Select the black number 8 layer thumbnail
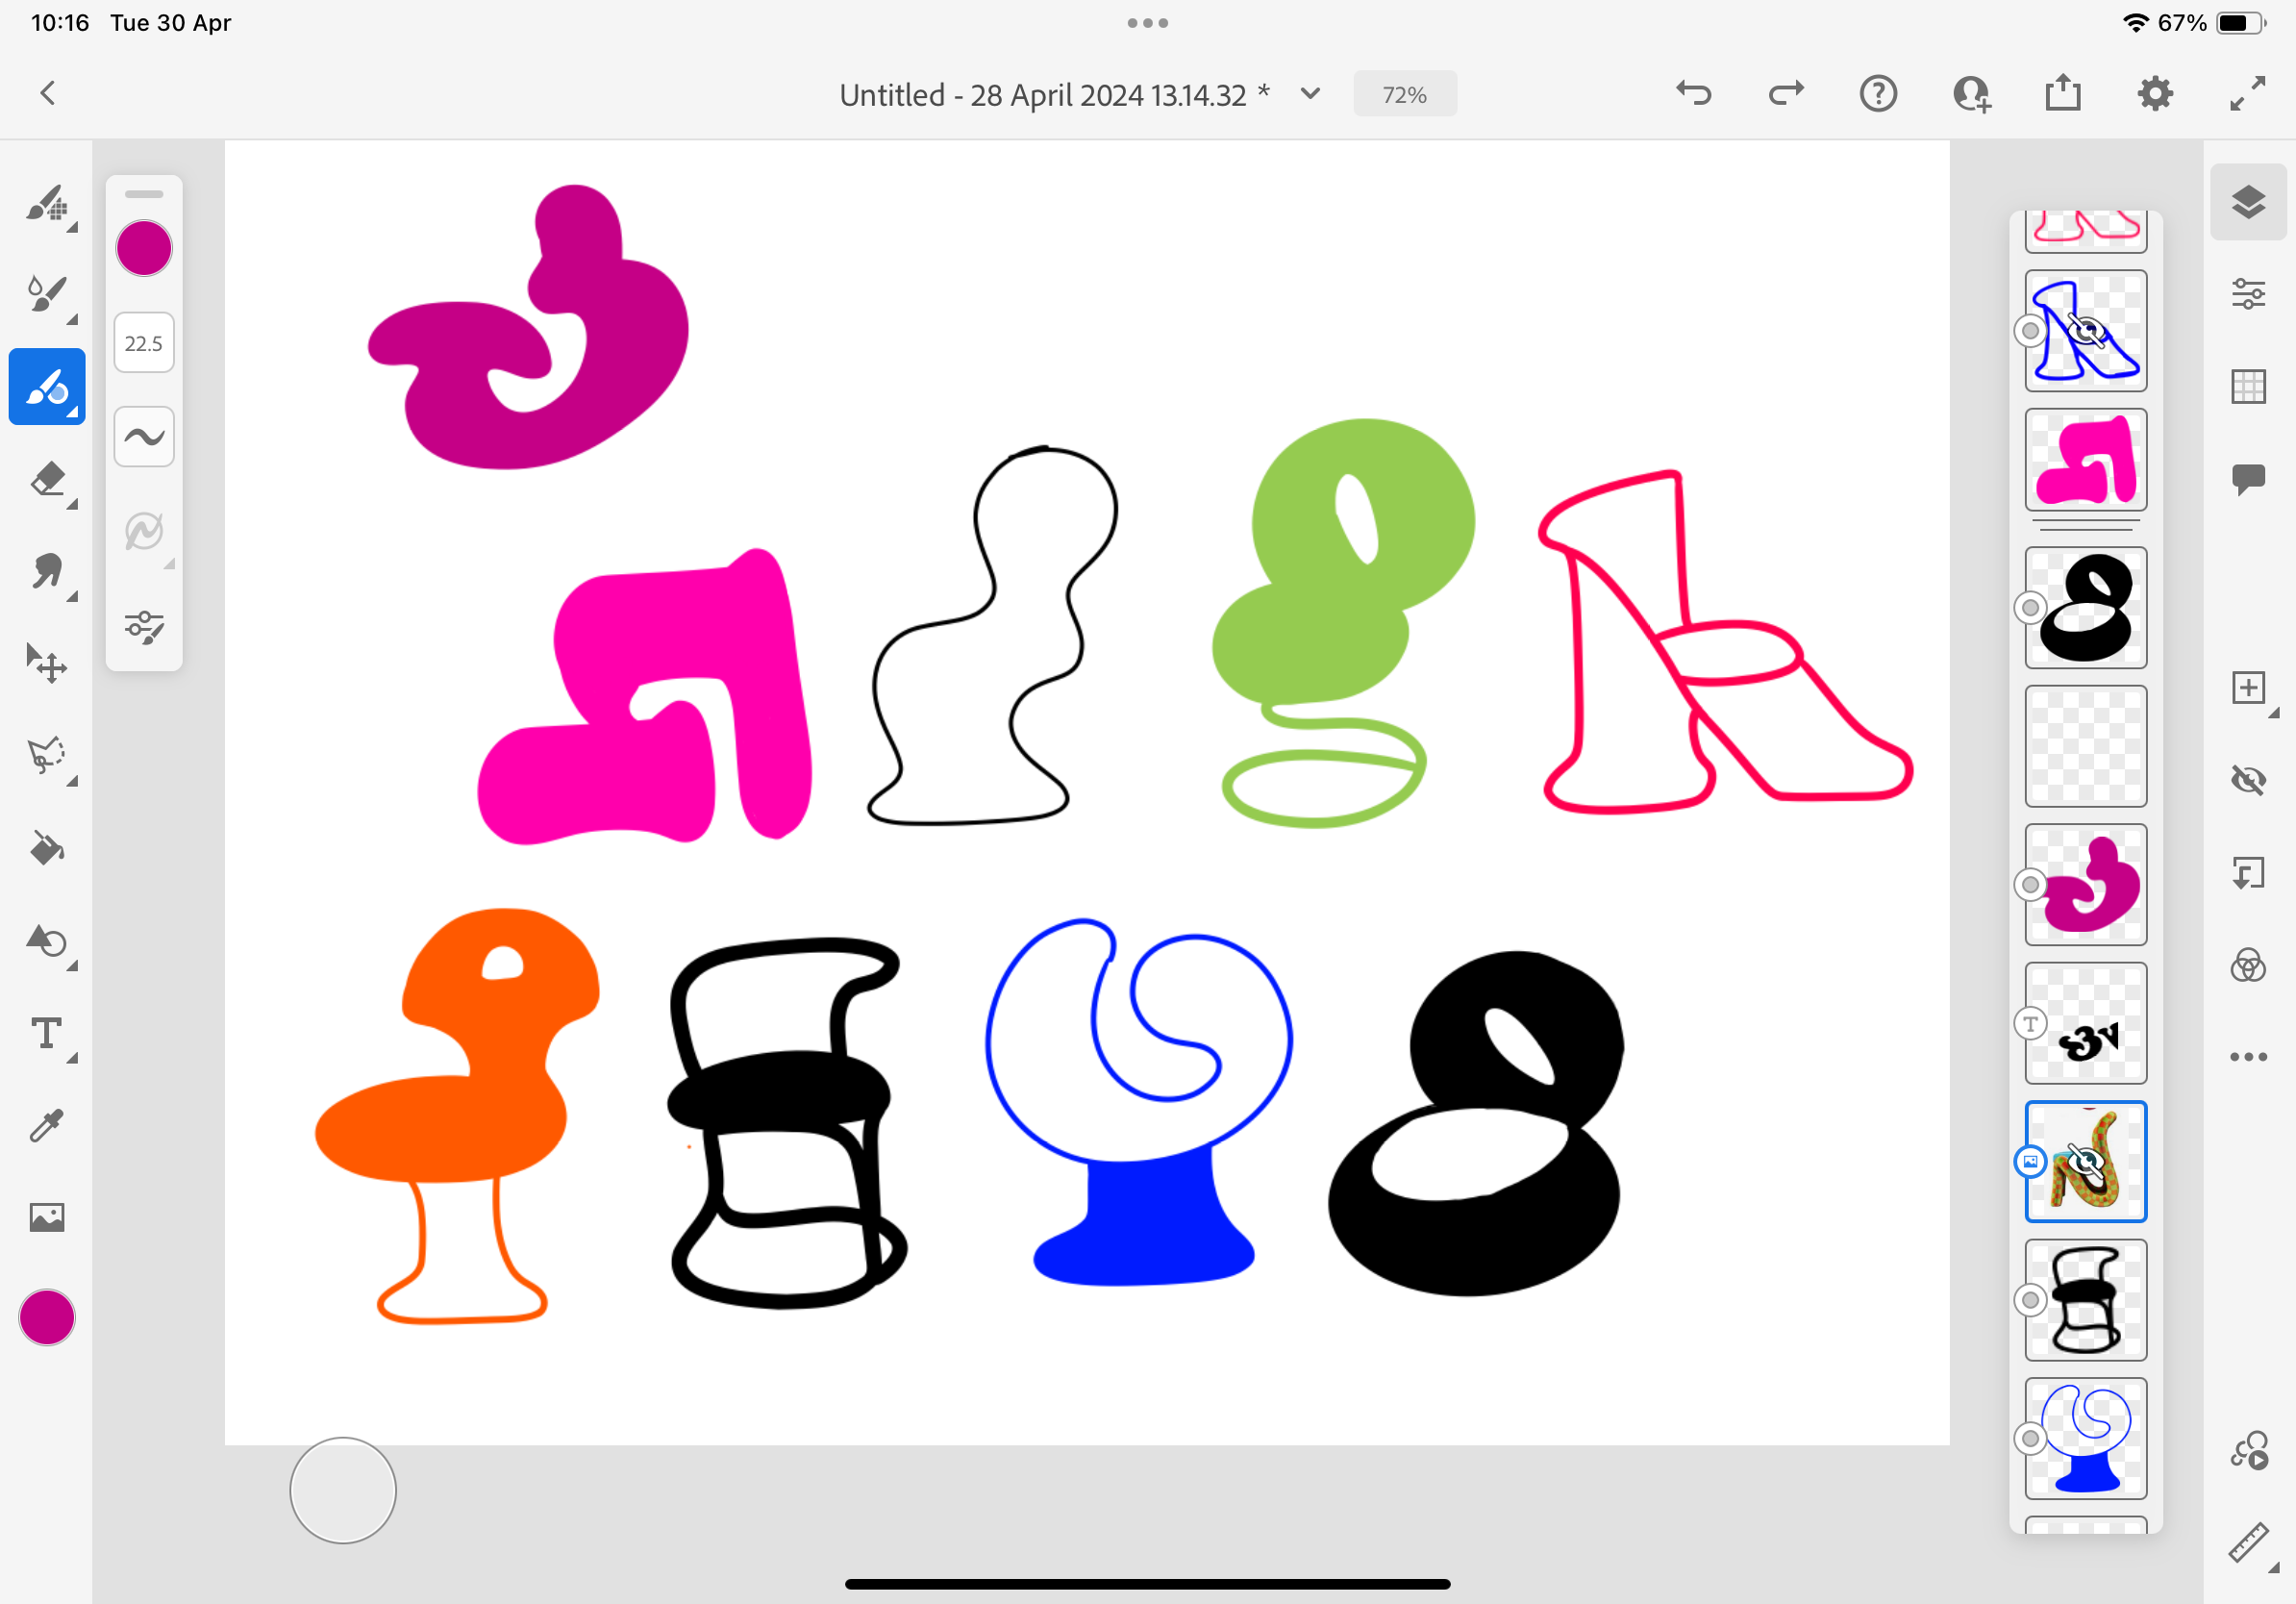Viewport: 2296px width, 1604px height. pyautogui.click(x=2086, y=608)
